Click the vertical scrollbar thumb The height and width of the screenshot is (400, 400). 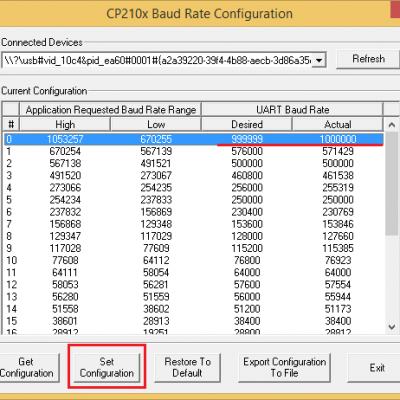[x=392, y=183]
